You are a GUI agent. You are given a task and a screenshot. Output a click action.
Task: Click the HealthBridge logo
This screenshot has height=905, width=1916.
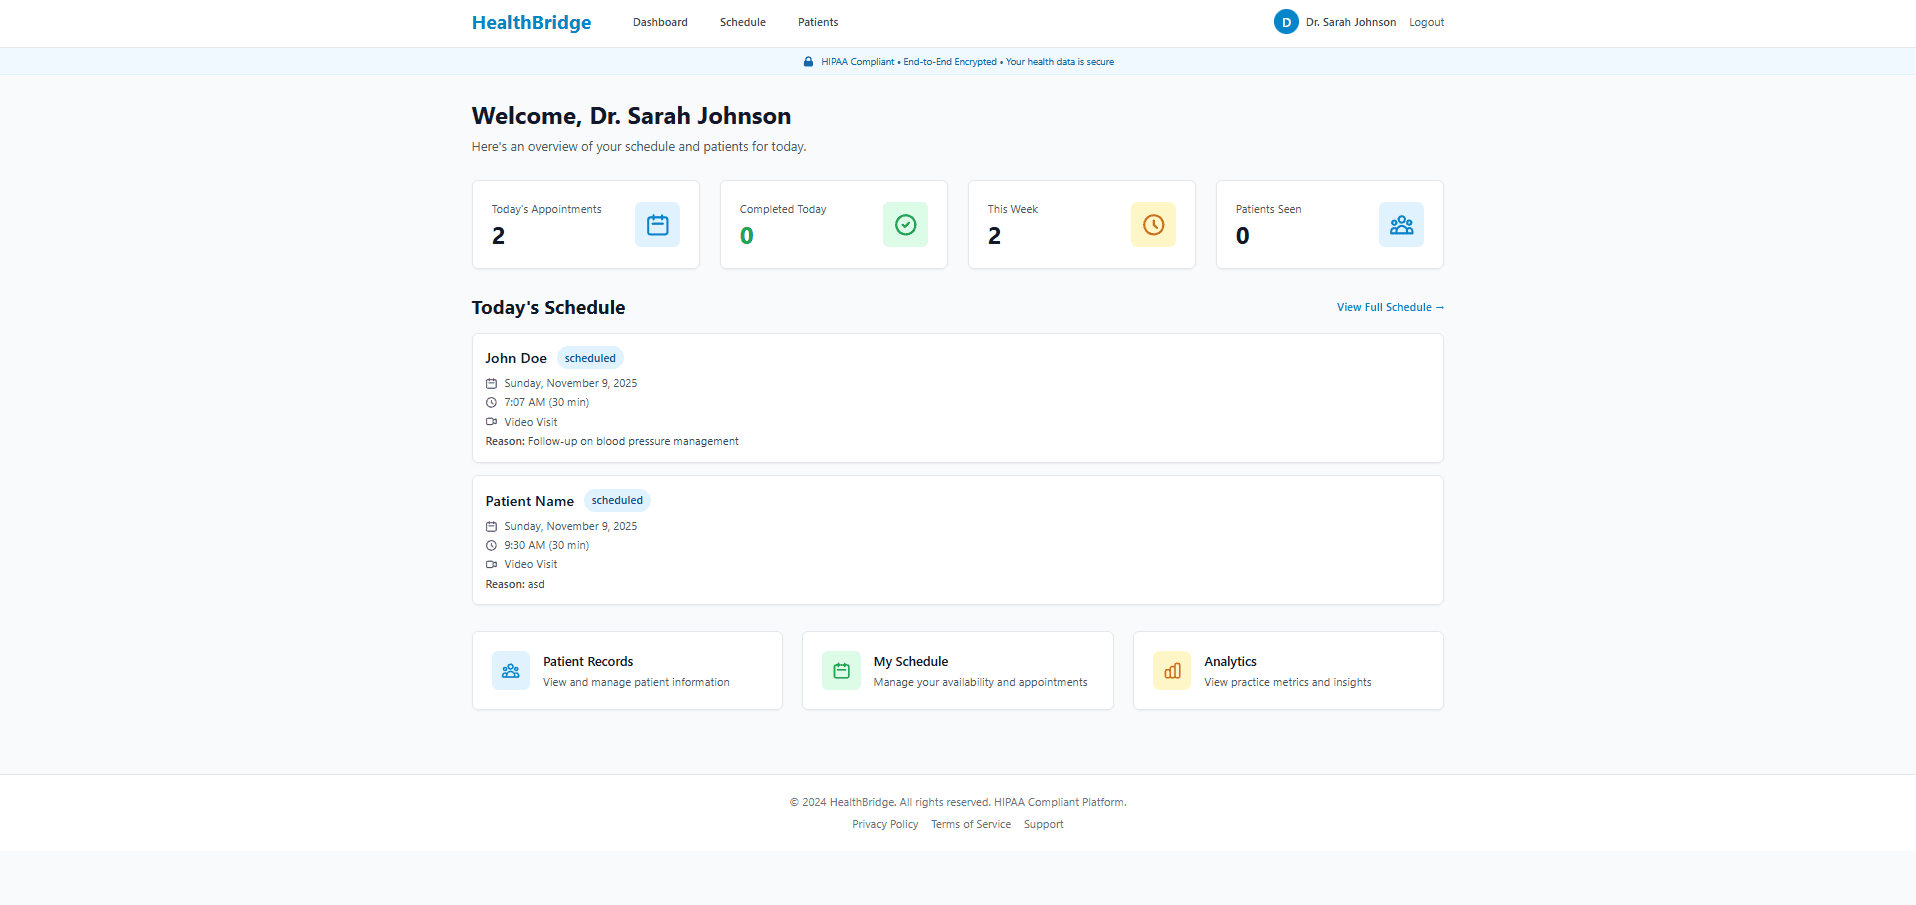point(531,22)
